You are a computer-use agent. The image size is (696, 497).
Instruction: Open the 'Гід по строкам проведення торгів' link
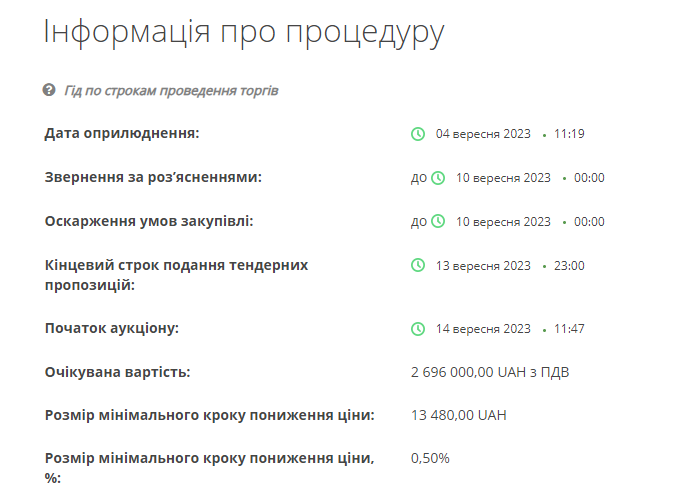click(171, 91)
